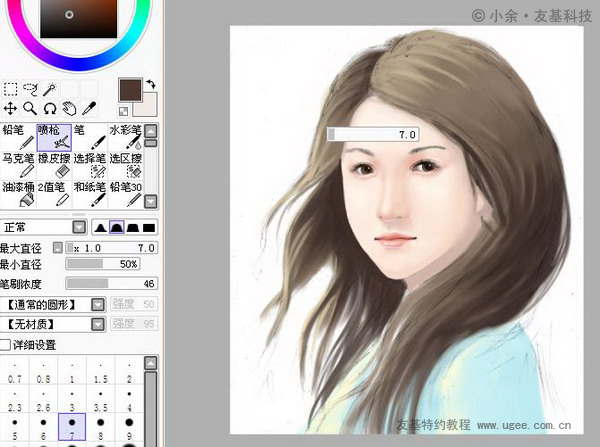
Task: Select the eyedropper color picker tool
Action: click(x=89, y=109)
